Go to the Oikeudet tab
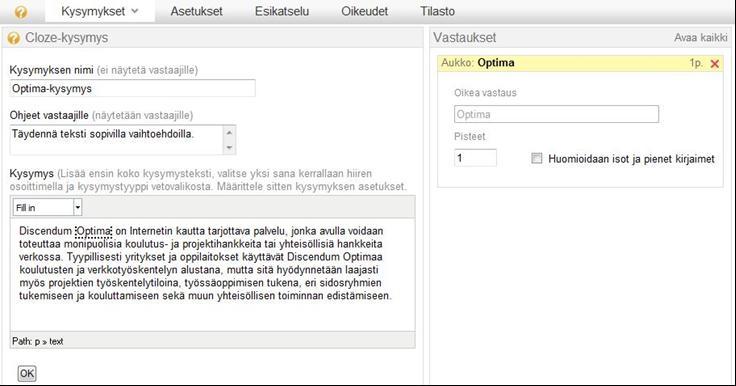The image size is (736, 386). (364, 11)
